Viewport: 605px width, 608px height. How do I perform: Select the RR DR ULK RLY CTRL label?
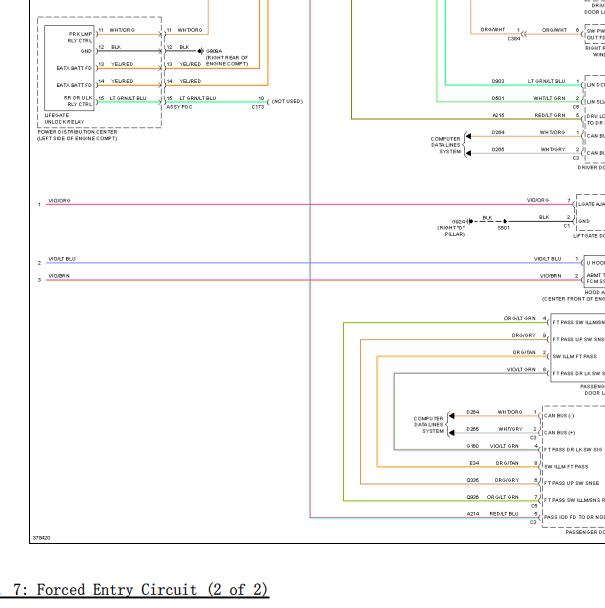click(78, 101)
